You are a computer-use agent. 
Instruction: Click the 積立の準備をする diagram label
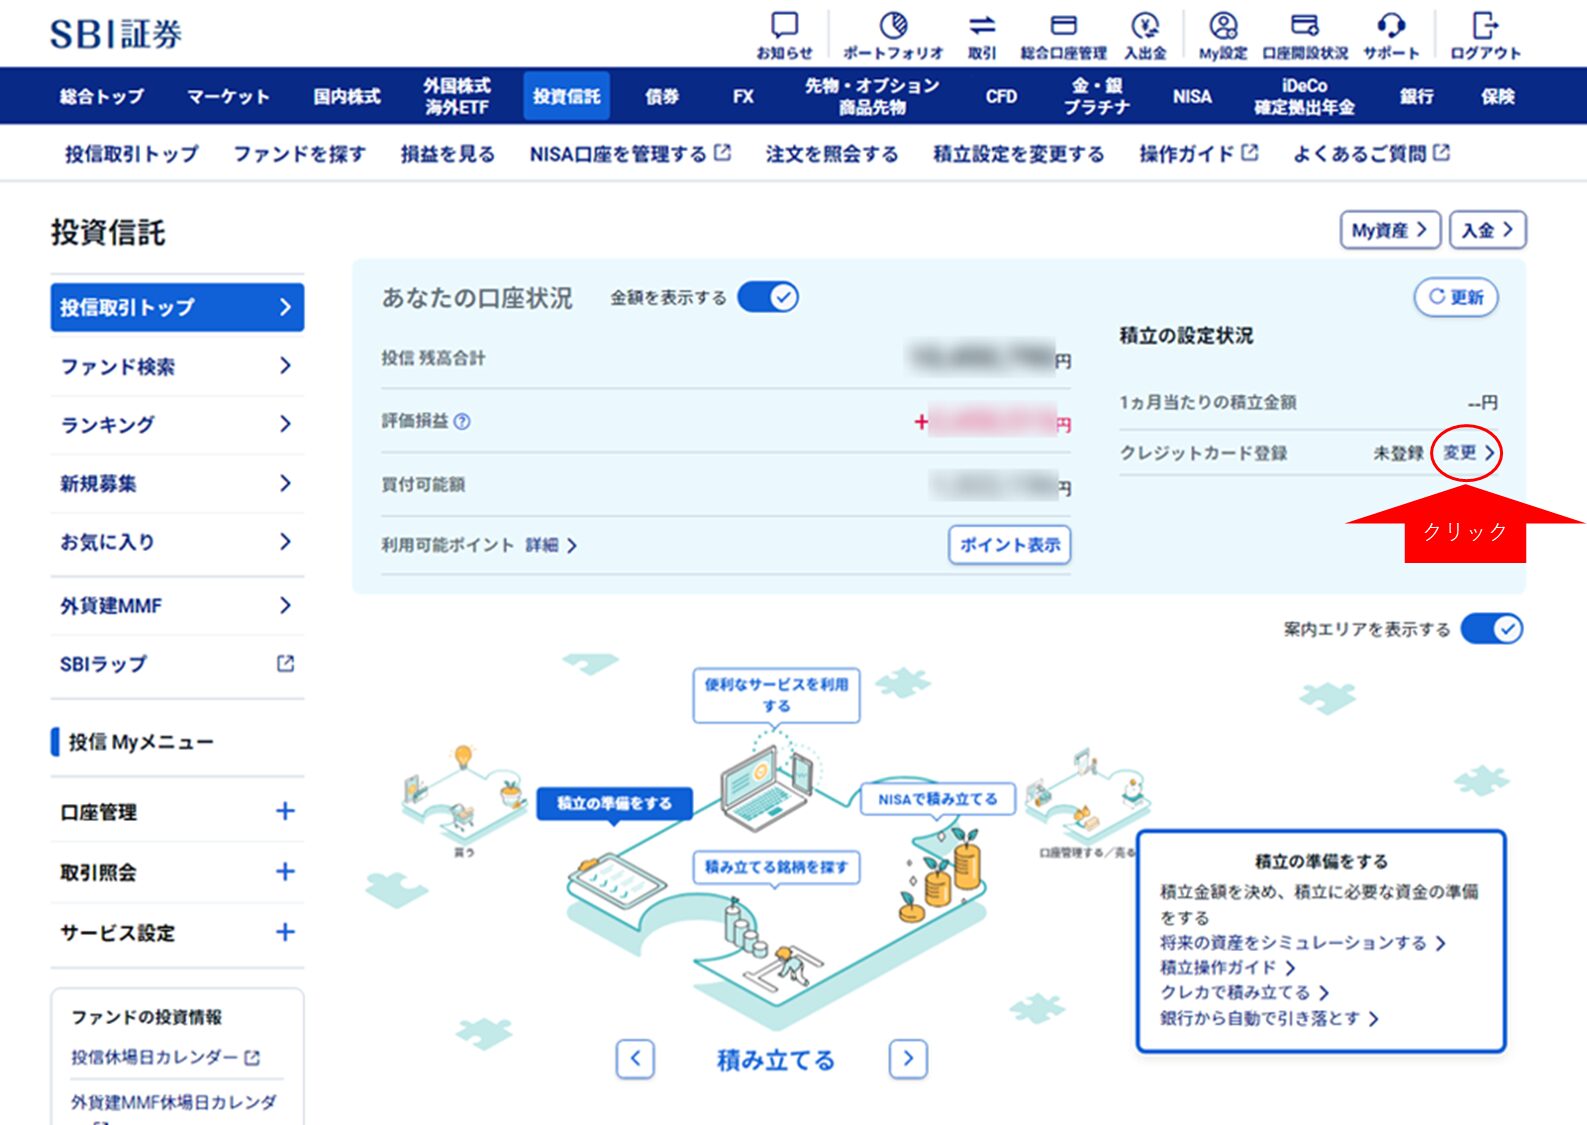click(x=614, y=803)
